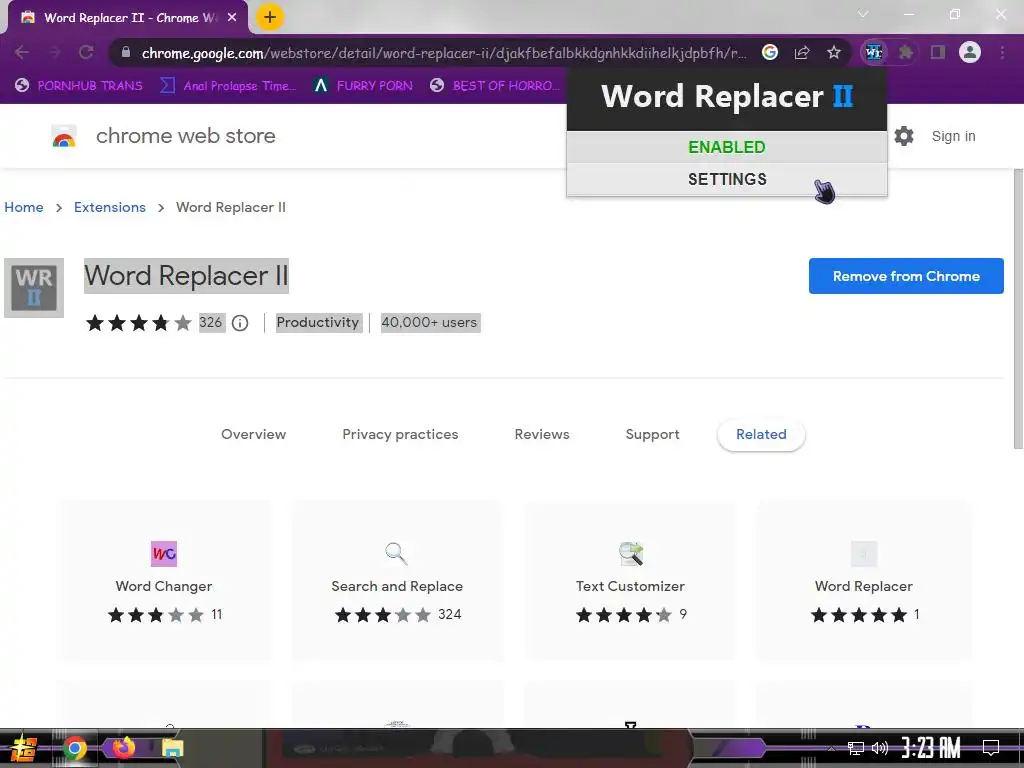
Task: Click the rating info icon beside 326
Action: tap(240, 323)
